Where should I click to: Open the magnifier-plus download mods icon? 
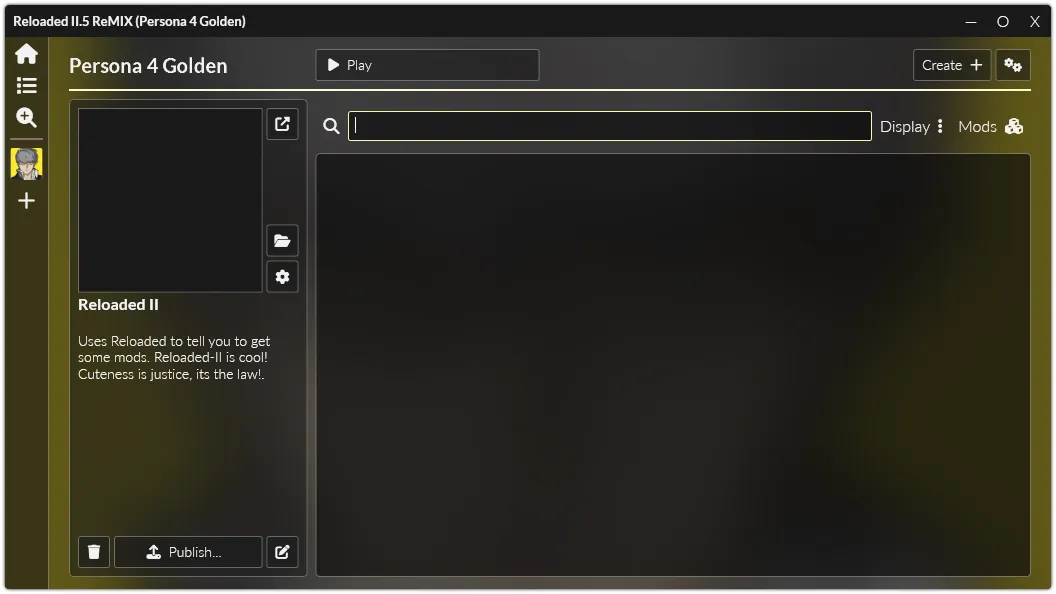(x=26, y=118)
